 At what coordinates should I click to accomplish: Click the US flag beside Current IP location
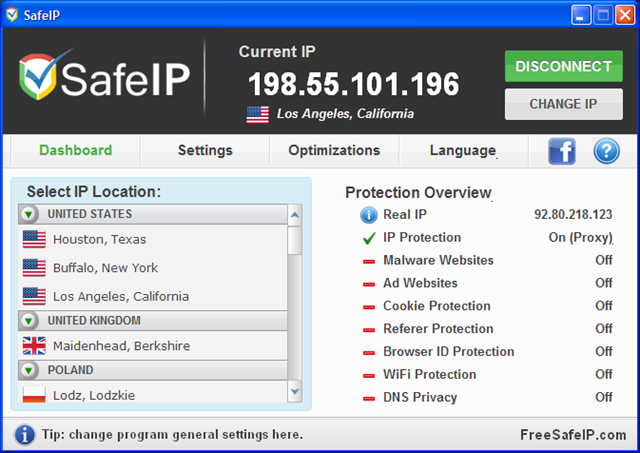(258, 114)
